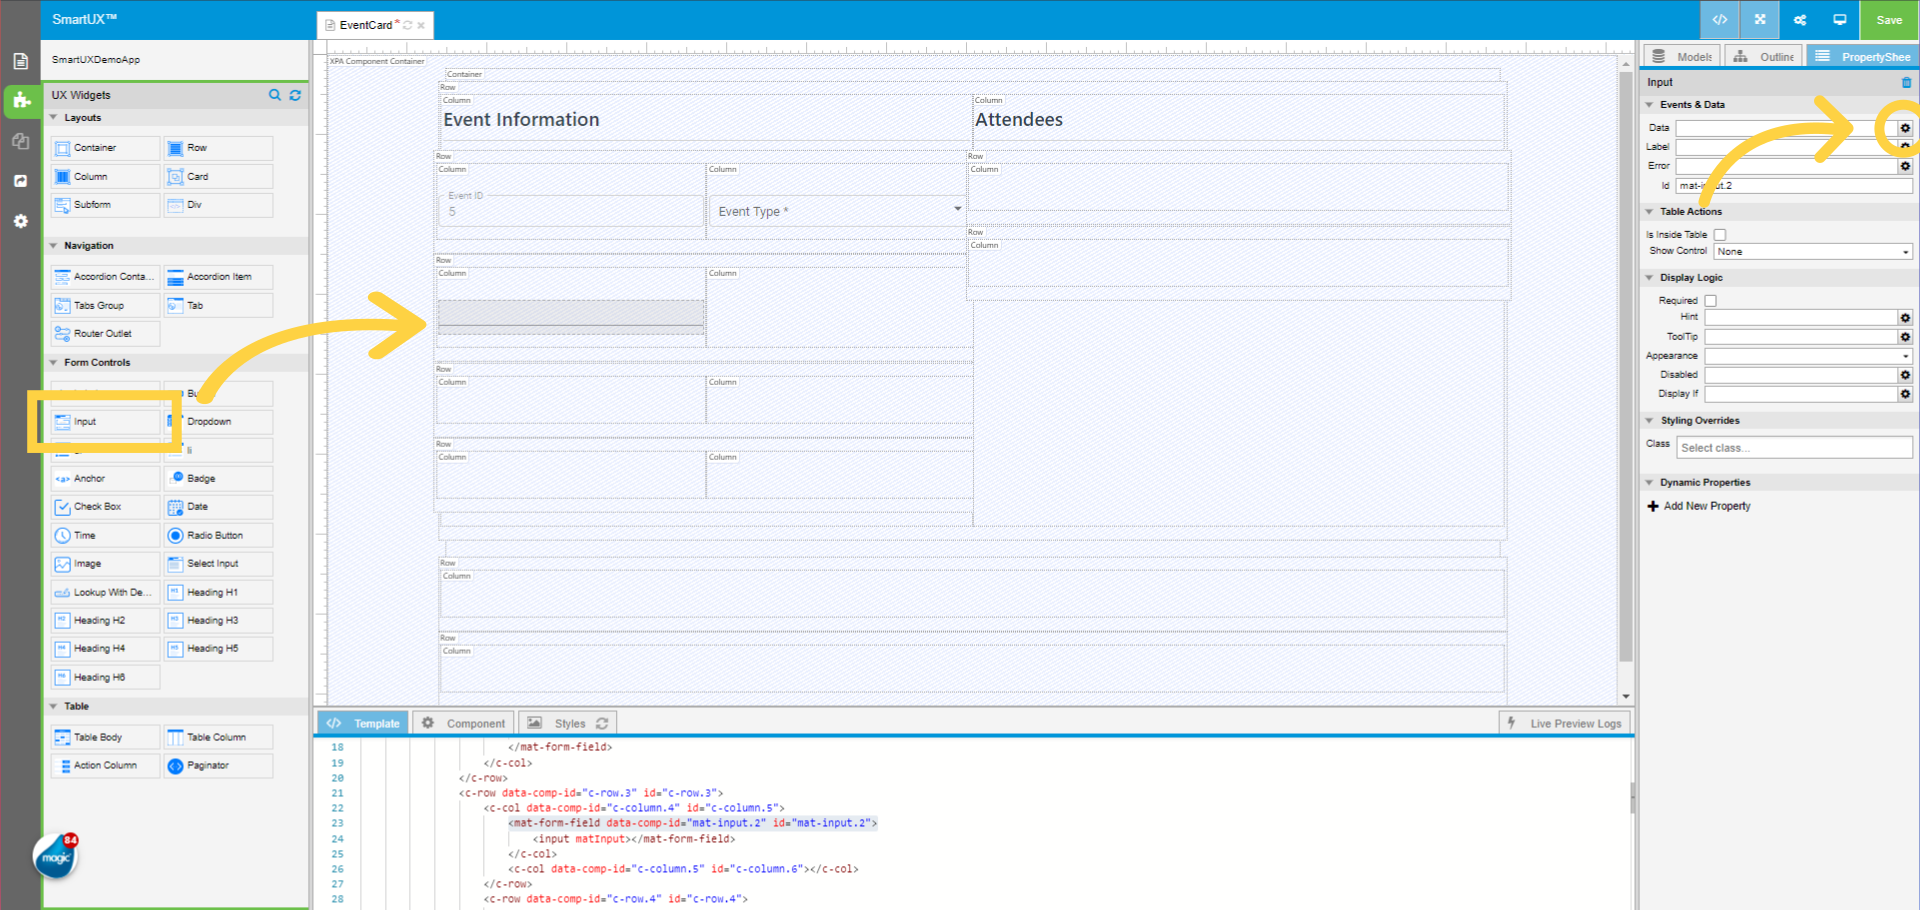Viewport: 1920px width, 910px height.
Task: Open the Settings gear in the left sidebar
Action: [x=20, y=221]
